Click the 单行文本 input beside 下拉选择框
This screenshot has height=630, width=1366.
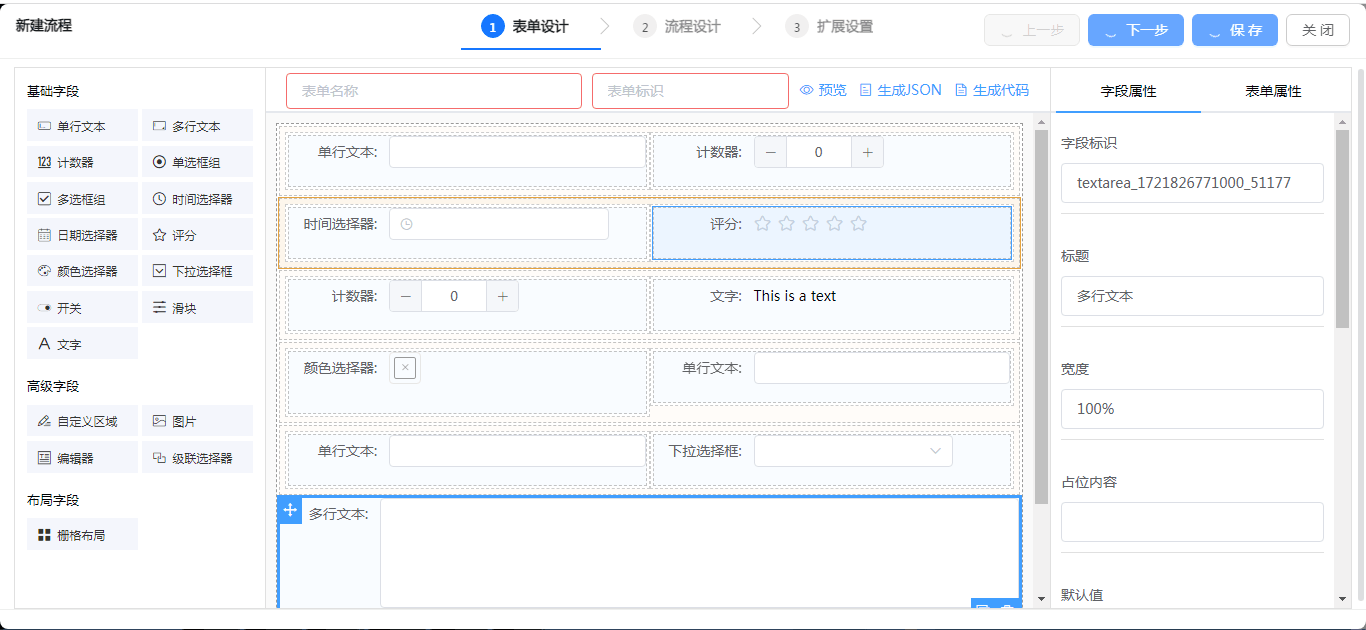517,451
